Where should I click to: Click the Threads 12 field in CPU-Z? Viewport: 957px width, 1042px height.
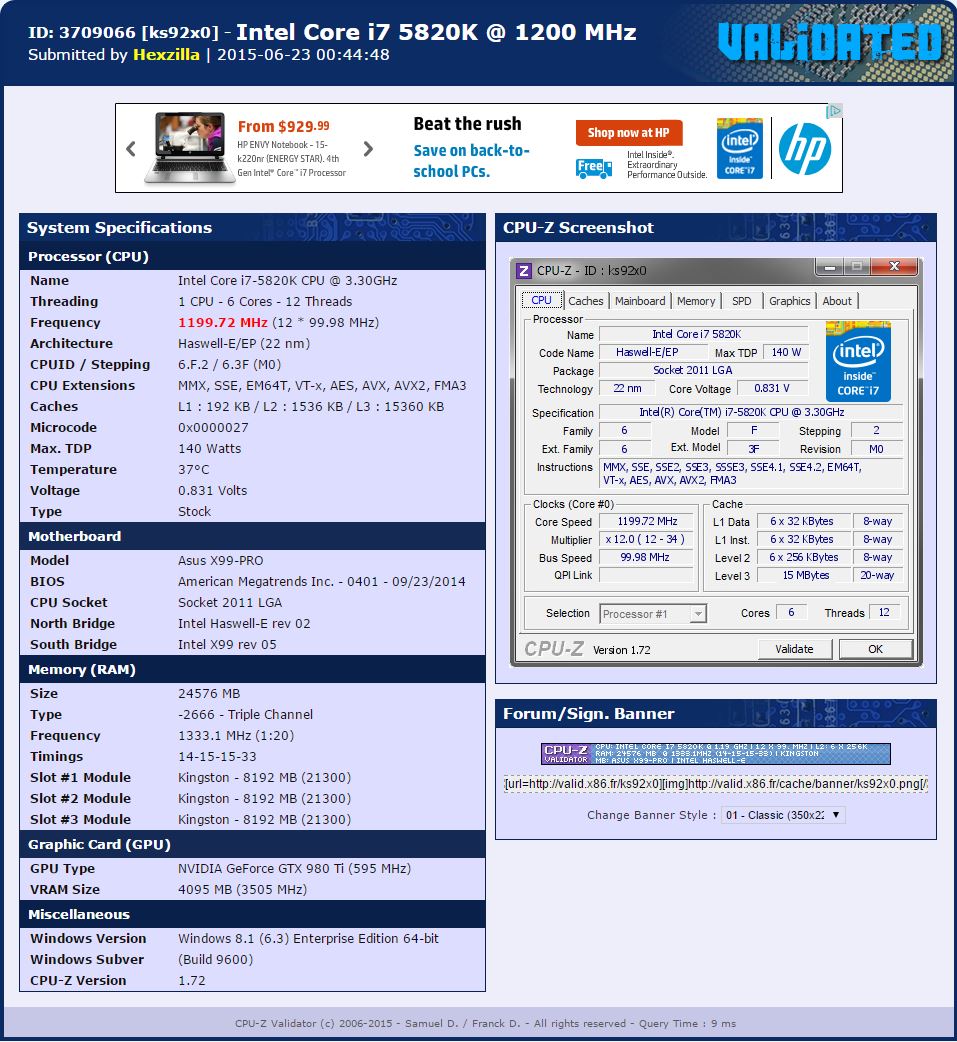pyautogui.click(x=884, y=612)
